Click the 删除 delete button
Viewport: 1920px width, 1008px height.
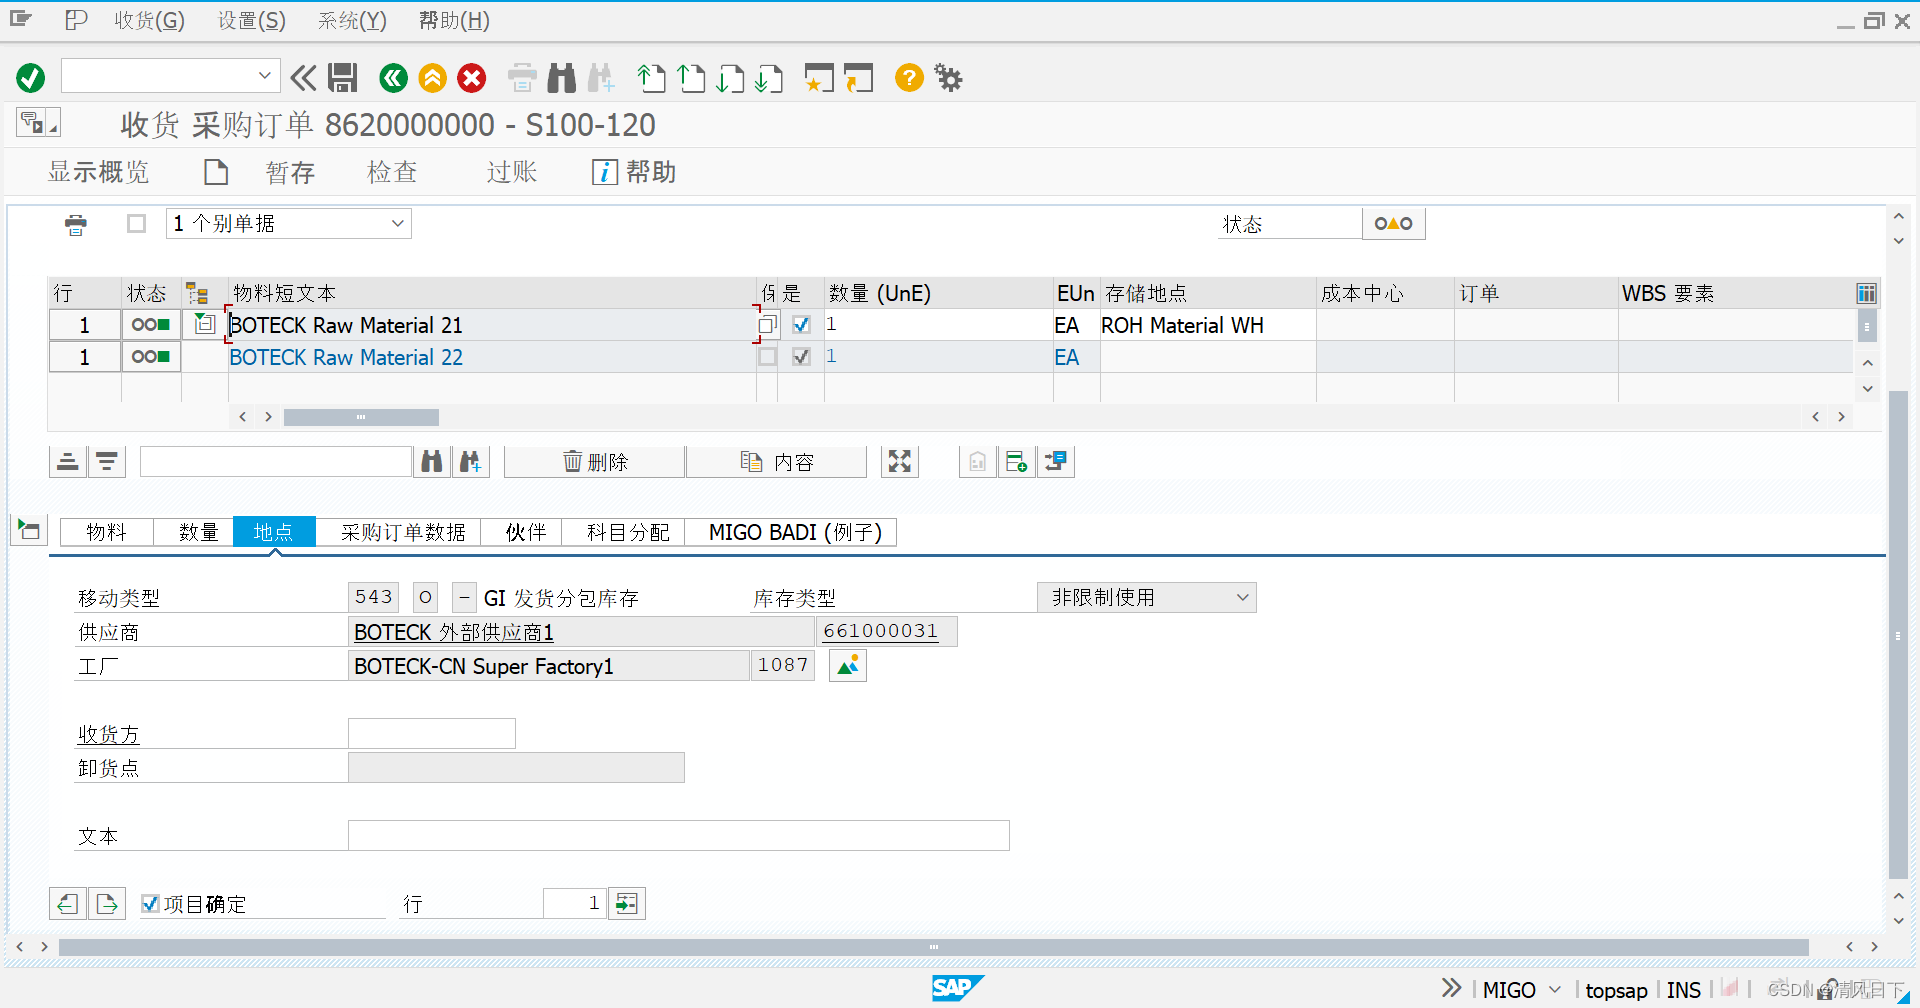point(595,461)
